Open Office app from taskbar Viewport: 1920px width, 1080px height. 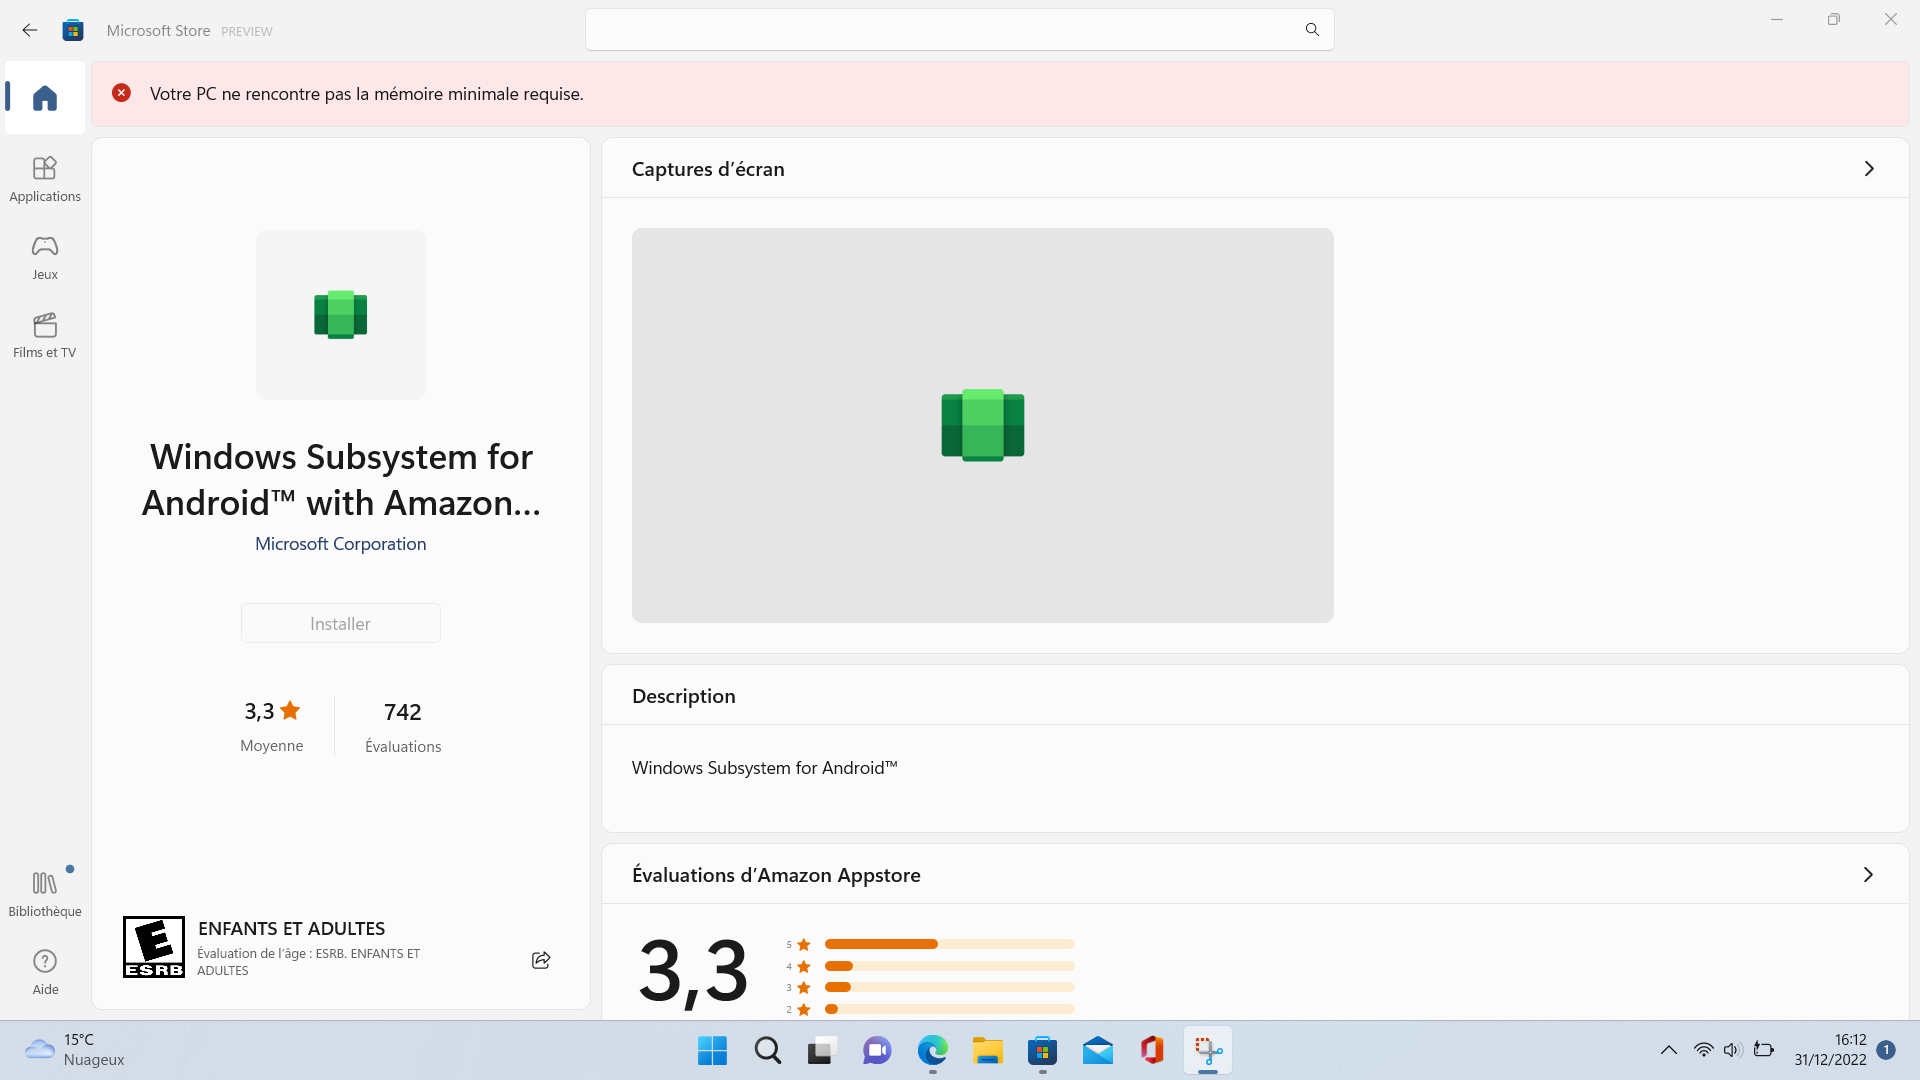click(1153, 1051)
